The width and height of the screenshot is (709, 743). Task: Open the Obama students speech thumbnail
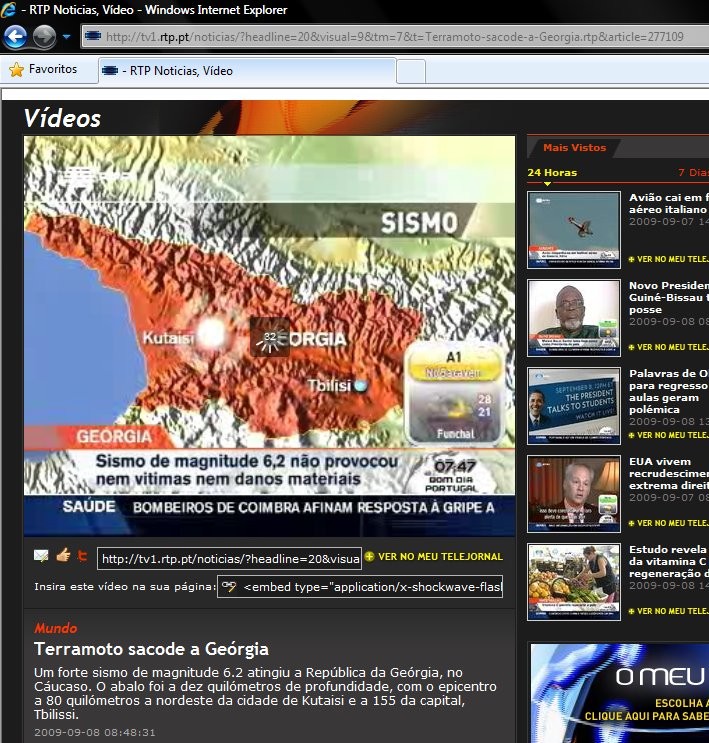pos(574,406)
